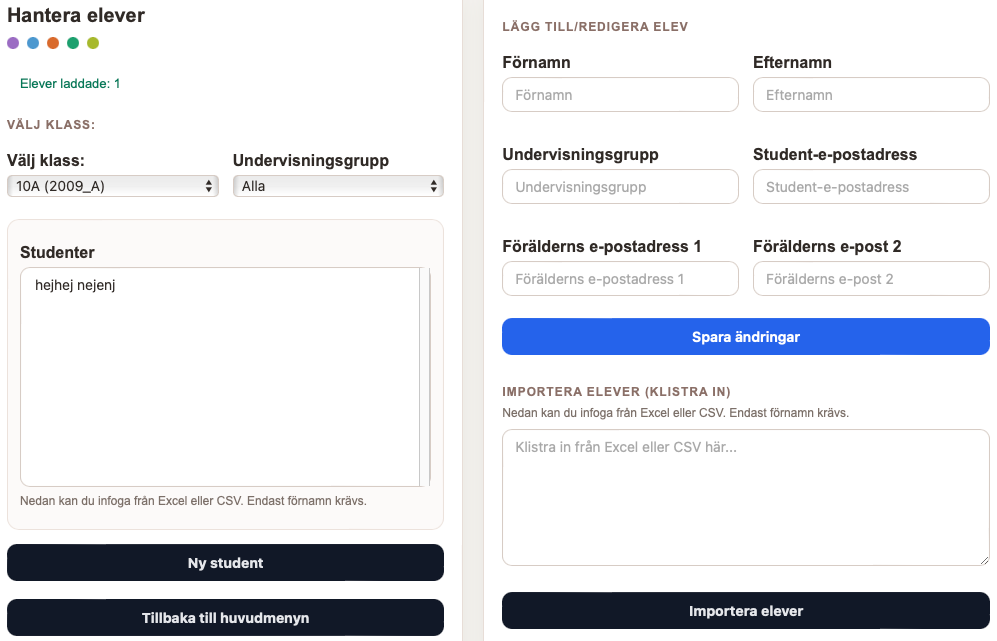Expand the Undervisningsgrupp filter dropdown
The height and width of the screenshot is (641, 997).
coord(338,186)
